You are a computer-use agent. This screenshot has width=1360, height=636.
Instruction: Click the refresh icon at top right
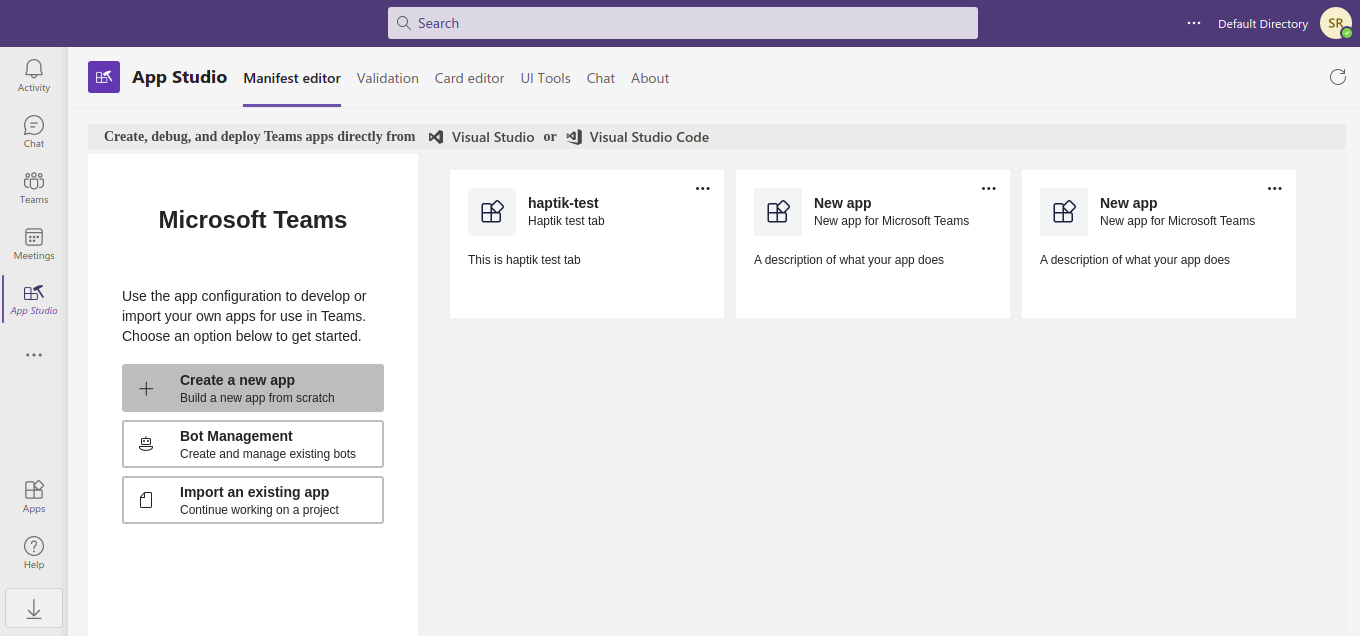click(1338, 77)
